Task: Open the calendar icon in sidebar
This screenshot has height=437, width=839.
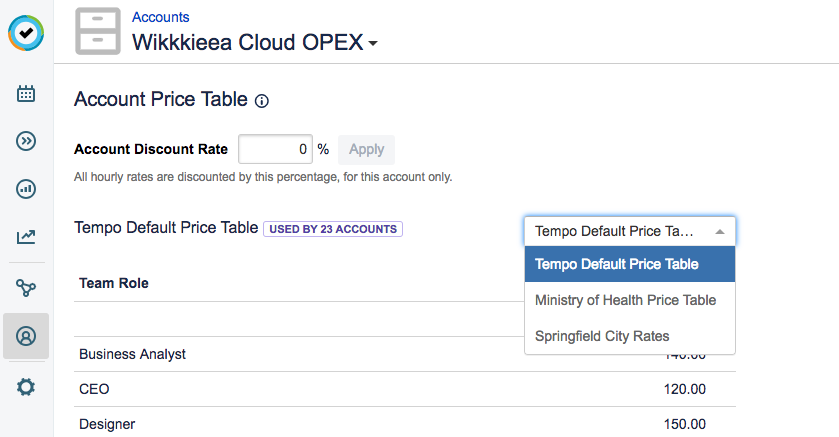Action: (x=26, y=94)
